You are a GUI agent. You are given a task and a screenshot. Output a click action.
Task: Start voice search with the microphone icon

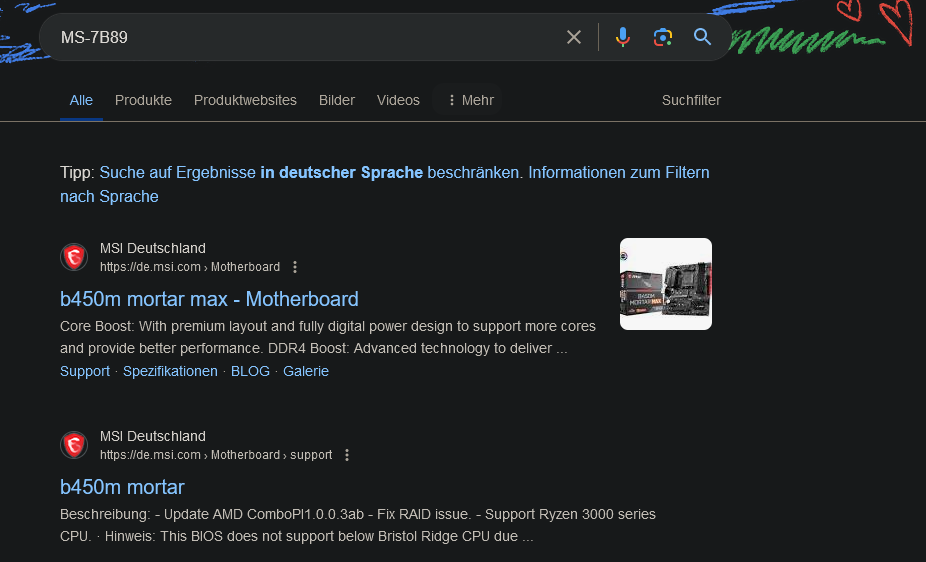click(x=622, y=37)
